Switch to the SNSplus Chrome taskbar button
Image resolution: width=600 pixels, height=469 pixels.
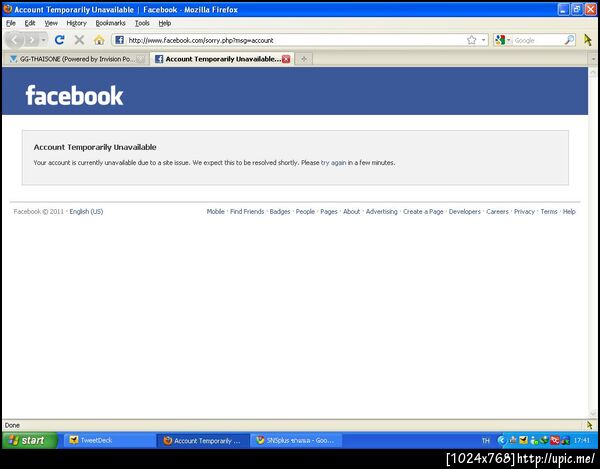(x=296, y=440)
